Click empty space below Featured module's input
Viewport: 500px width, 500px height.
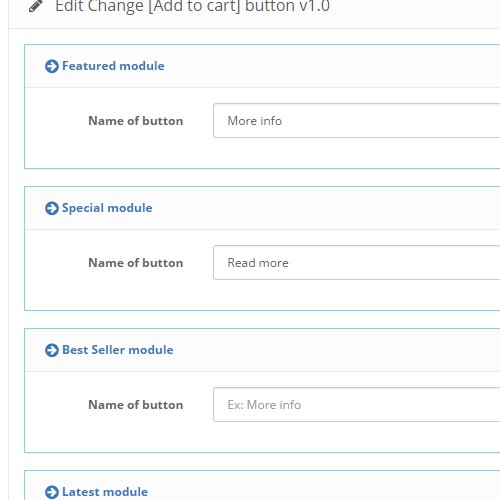click(x=262, y=153)
